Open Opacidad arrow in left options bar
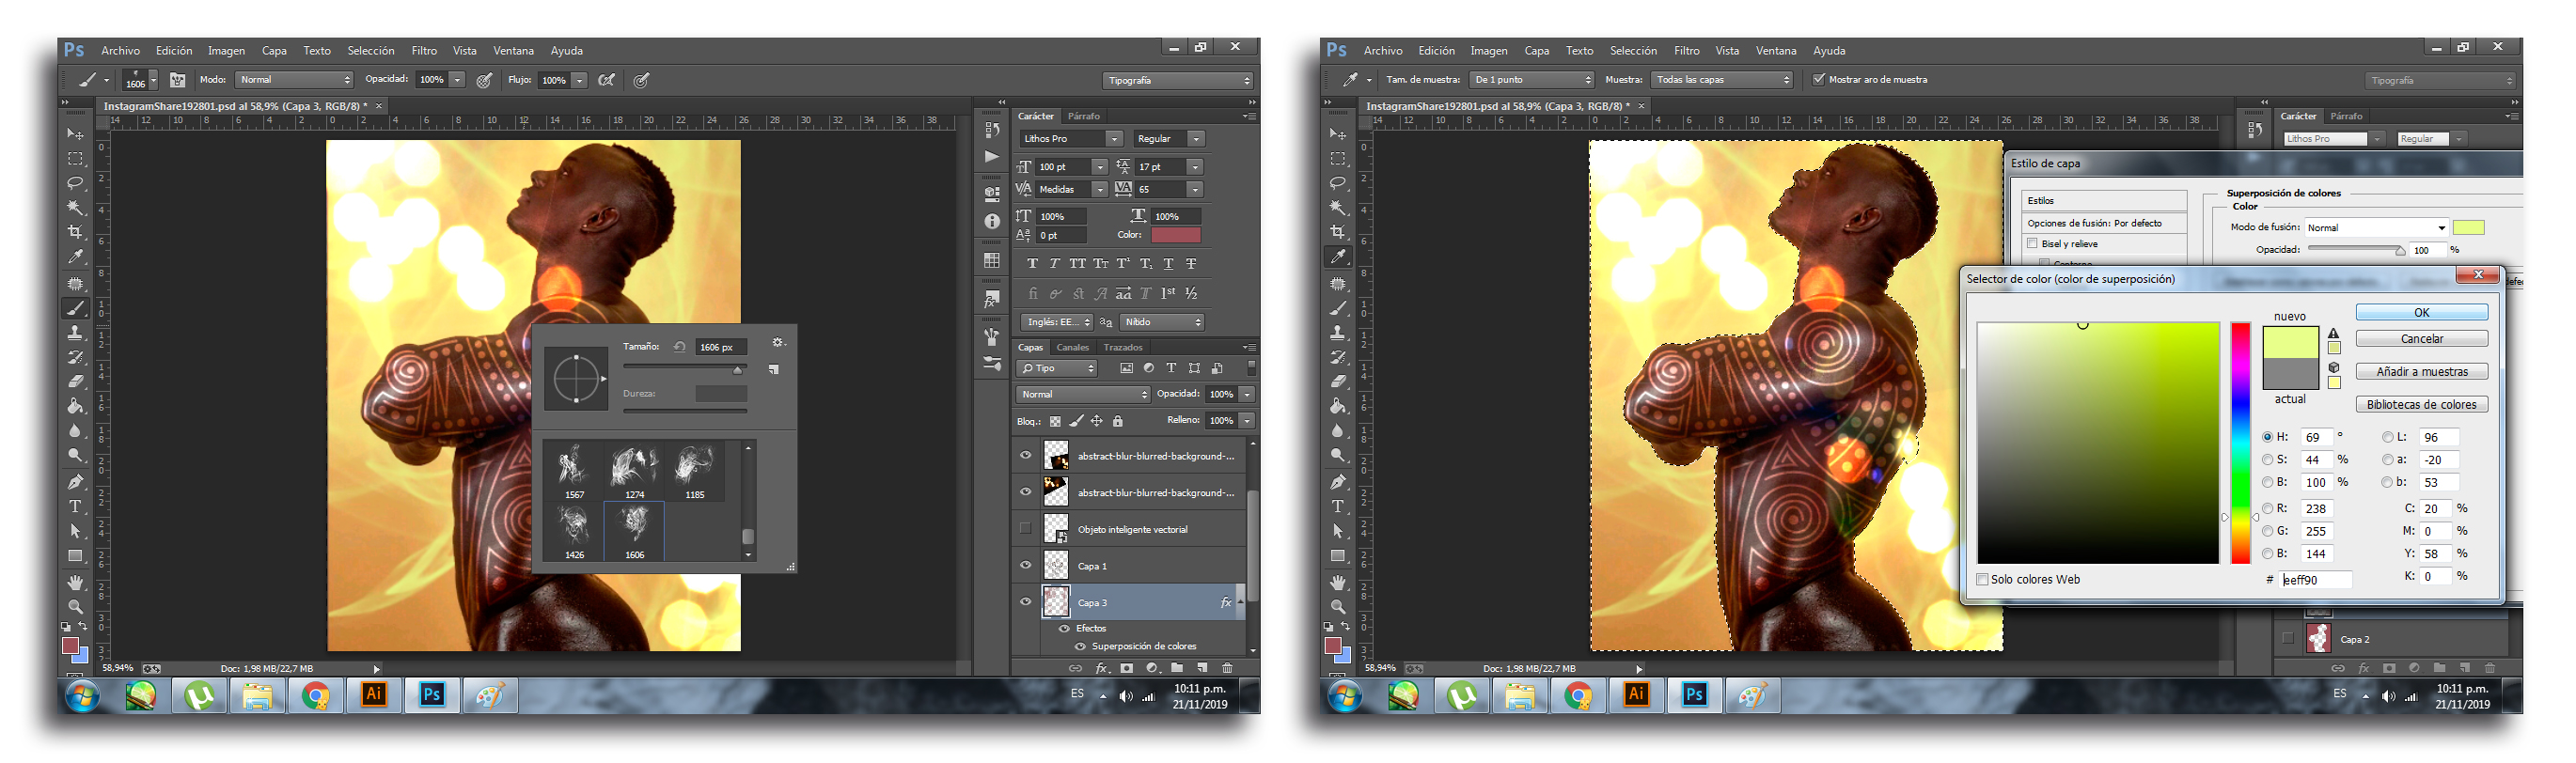The height and width of the screenshot is (763, 2576). click(457, 80)
